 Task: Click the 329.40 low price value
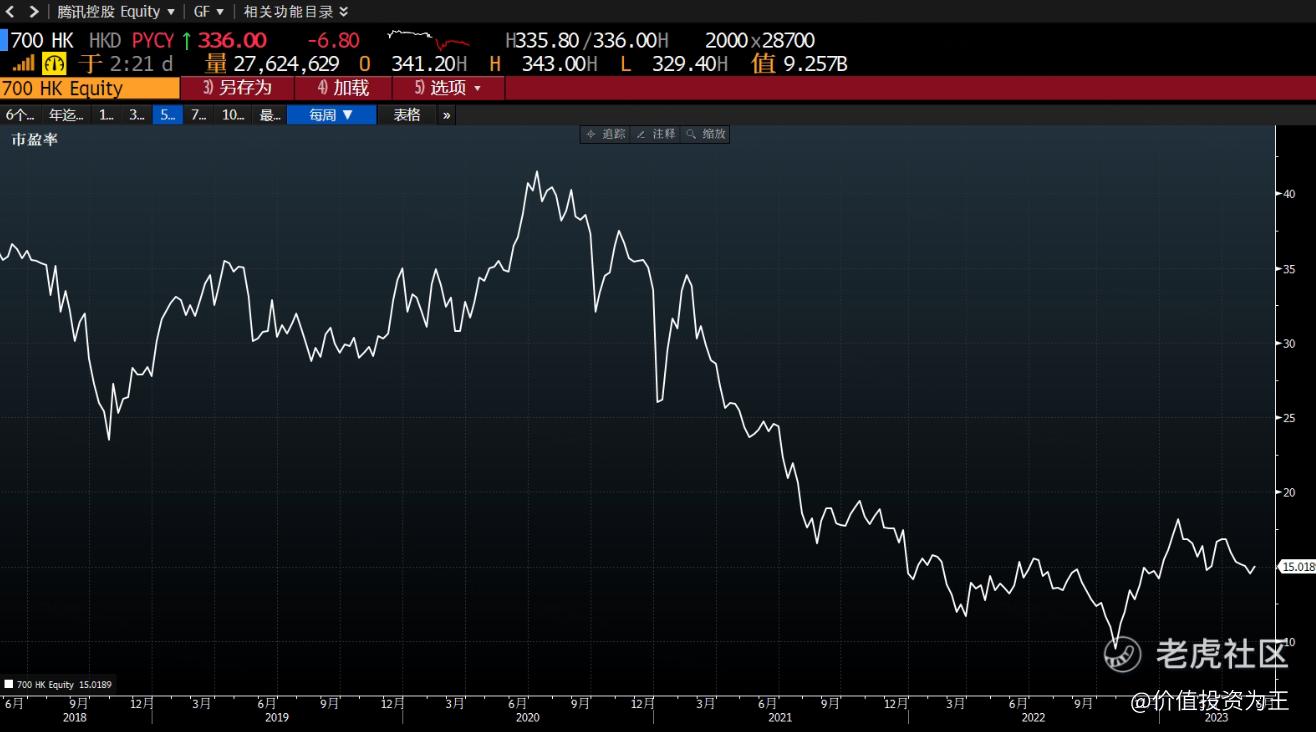(x=685, y=64)
